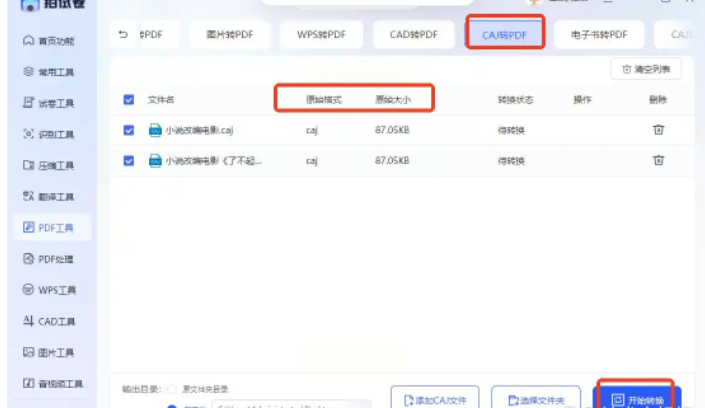The width and height of the screenshot is (705, 408).
Task: Open 试卷工具 in the sidebar
Action: coord(48,103)
